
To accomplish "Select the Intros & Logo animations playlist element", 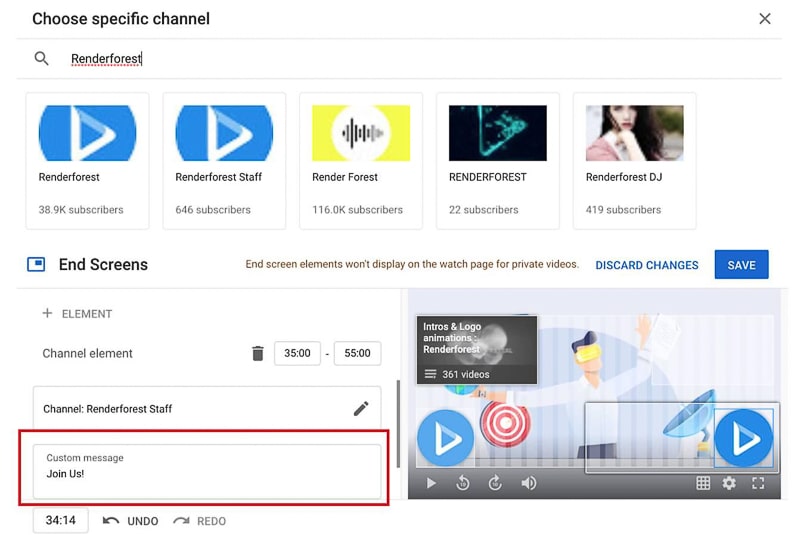I will pos(477,350).
